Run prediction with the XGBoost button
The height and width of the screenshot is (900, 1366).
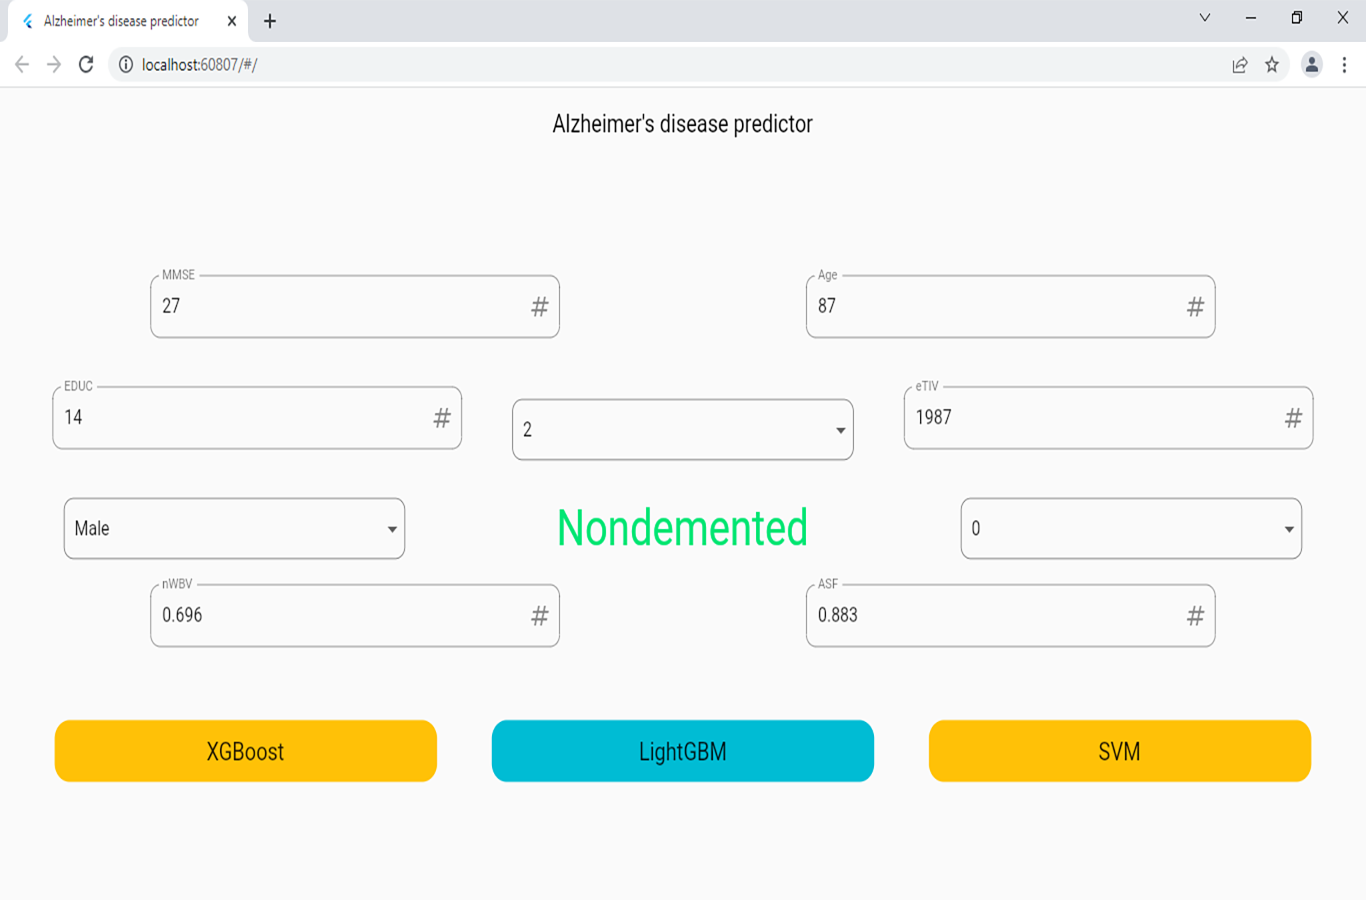245,751
